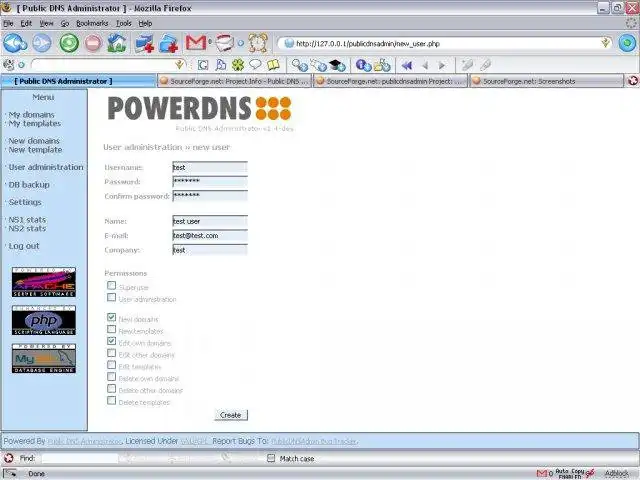
Task: Open My templates in the menu
Action: click(35, 123)
